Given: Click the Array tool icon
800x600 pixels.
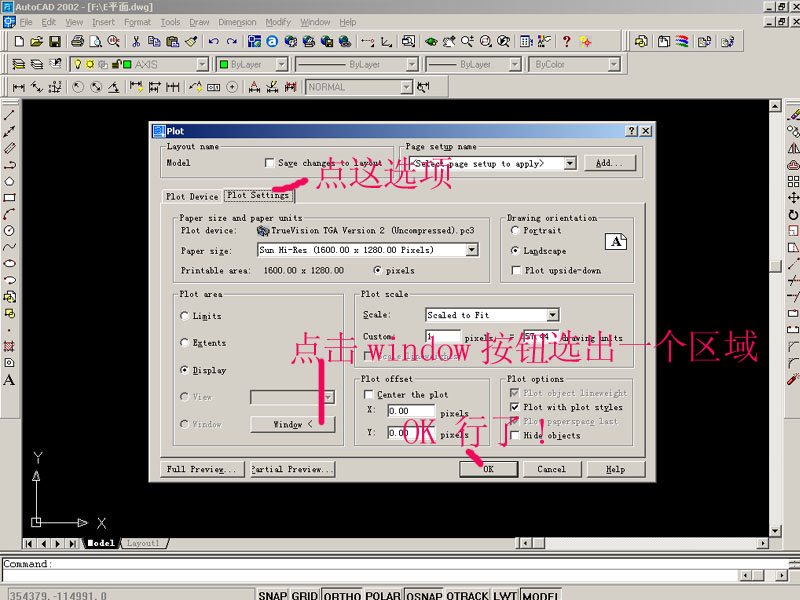Looking at the screenshot, I should (793, 182).
